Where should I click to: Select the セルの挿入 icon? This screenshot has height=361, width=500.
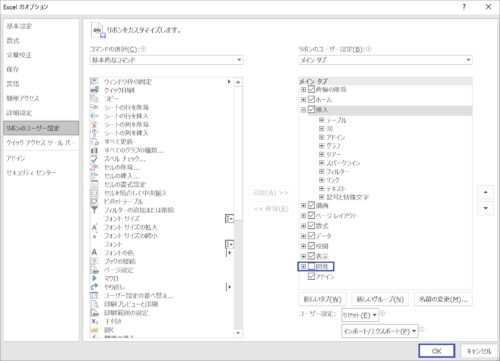pos(95,176)
